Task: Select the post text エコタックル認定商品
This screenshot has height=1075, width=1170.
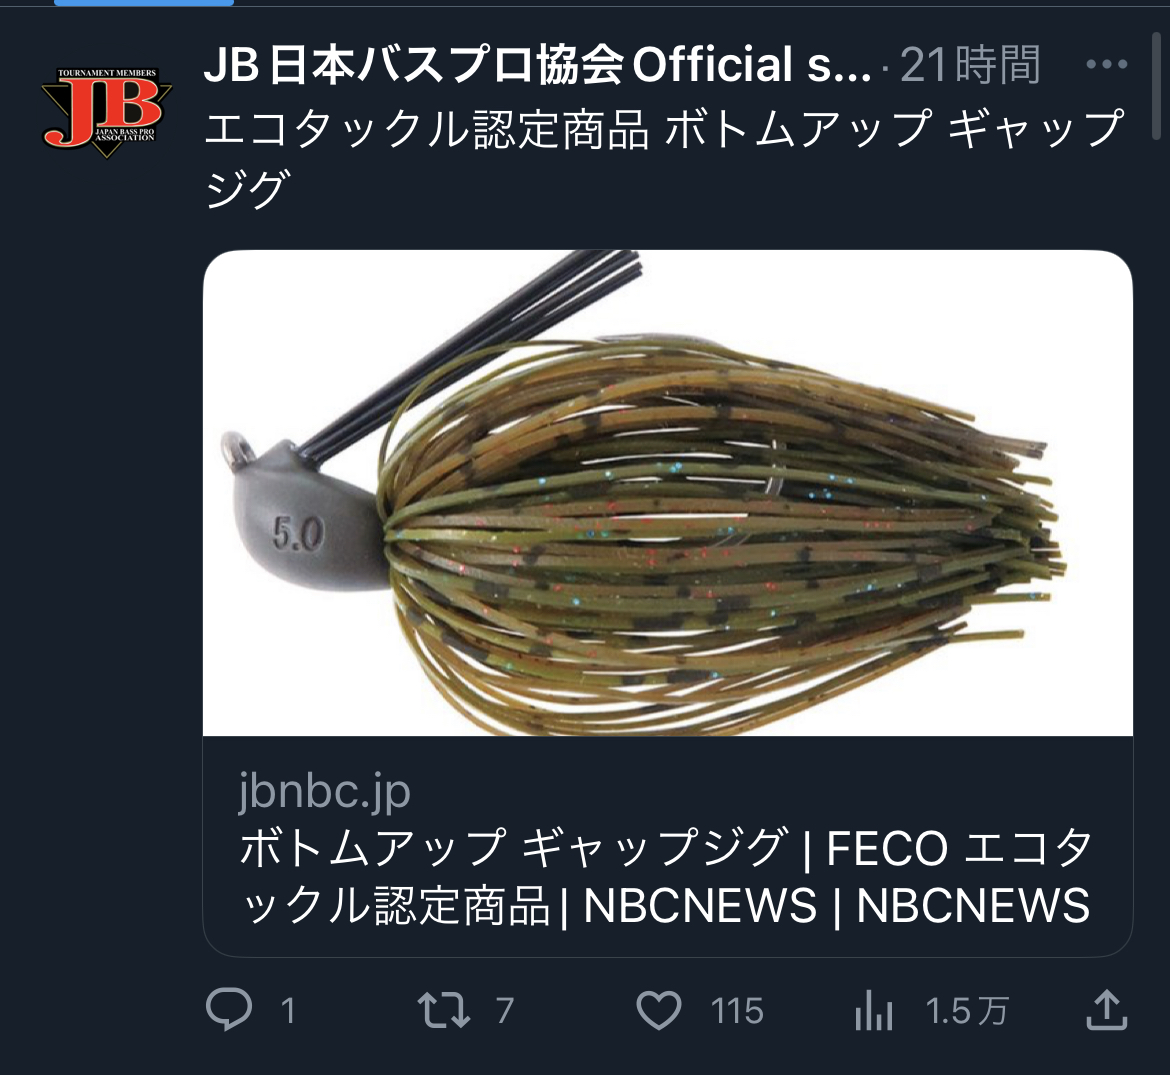Action: 427,130
